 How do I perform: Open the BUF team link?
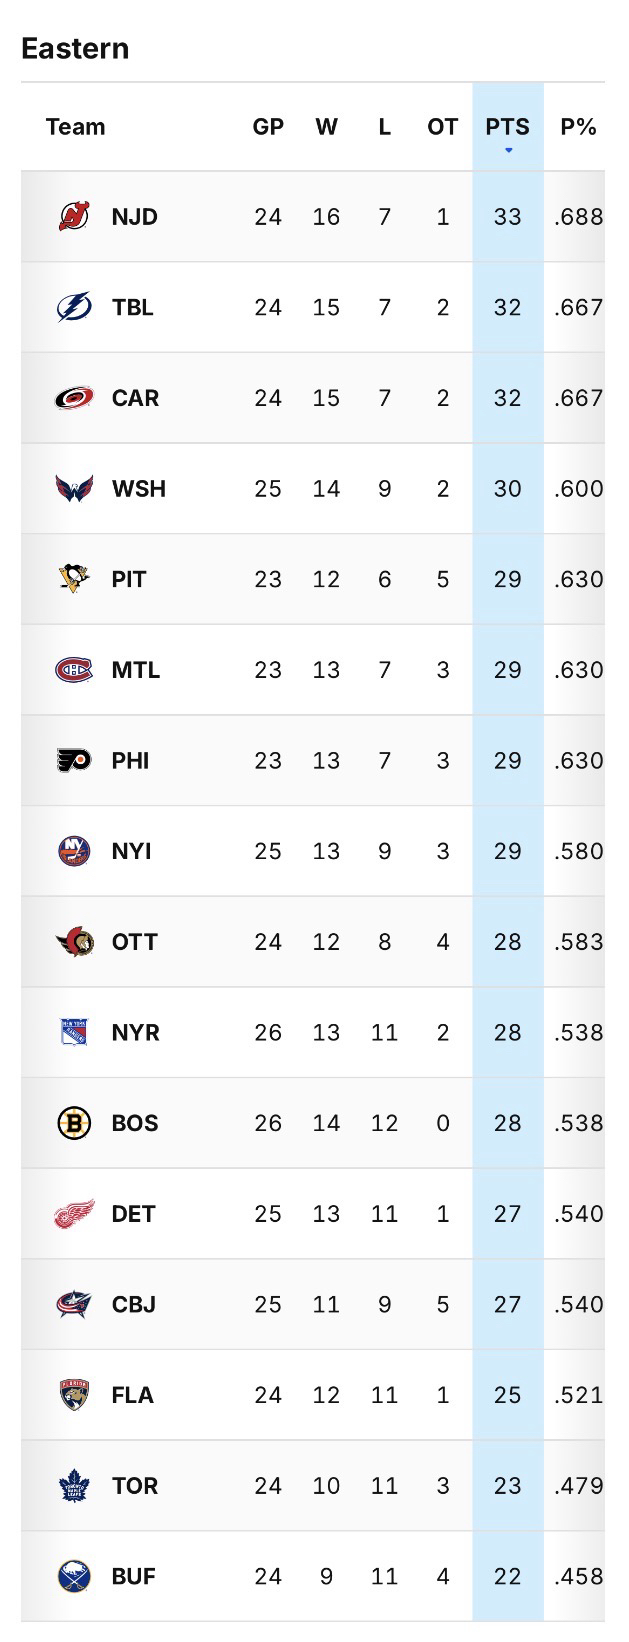[x=133, y=1577]
